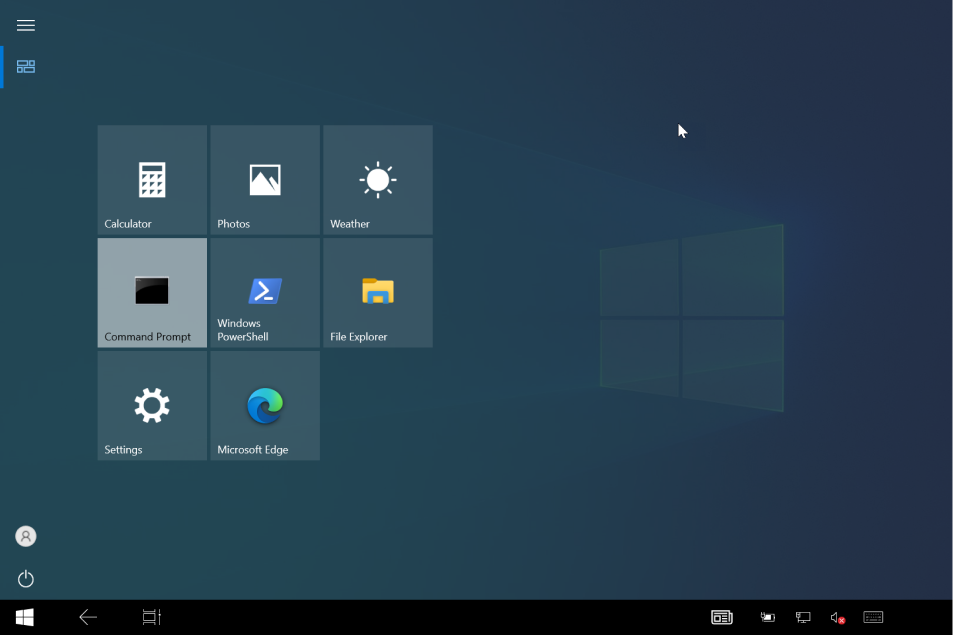
Task: Launch Microsoft Edge
Action: [x=264, y=405]
